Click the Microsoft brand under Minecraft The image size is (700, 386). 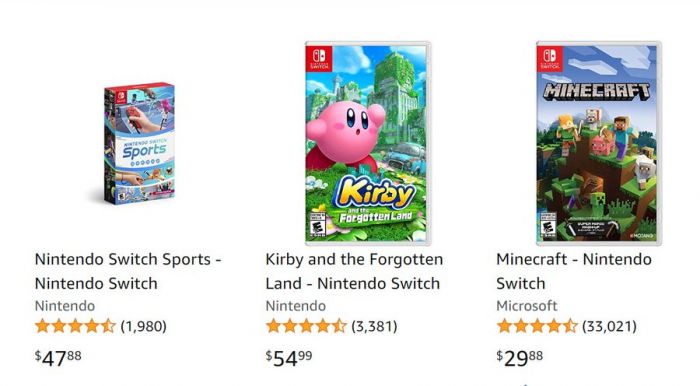click(527, 306)
